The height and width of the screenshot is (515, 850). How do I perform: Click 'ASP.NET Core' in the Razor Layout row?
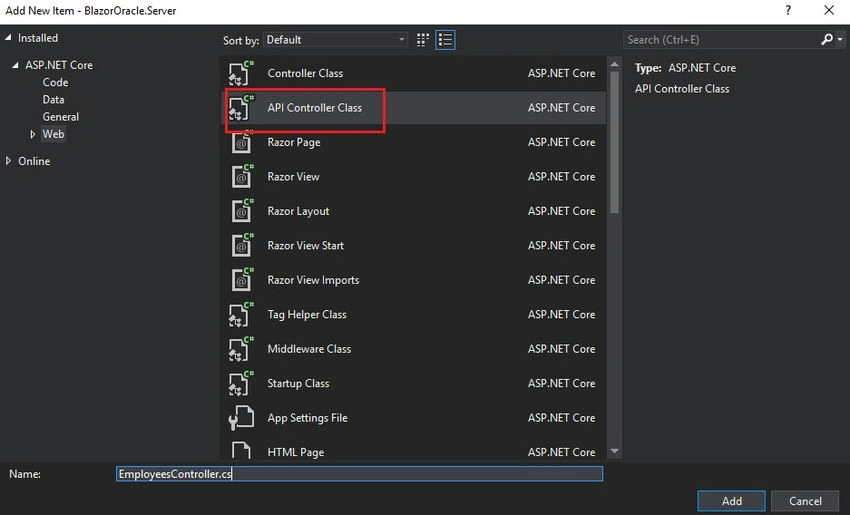click(x=562, y=211)
